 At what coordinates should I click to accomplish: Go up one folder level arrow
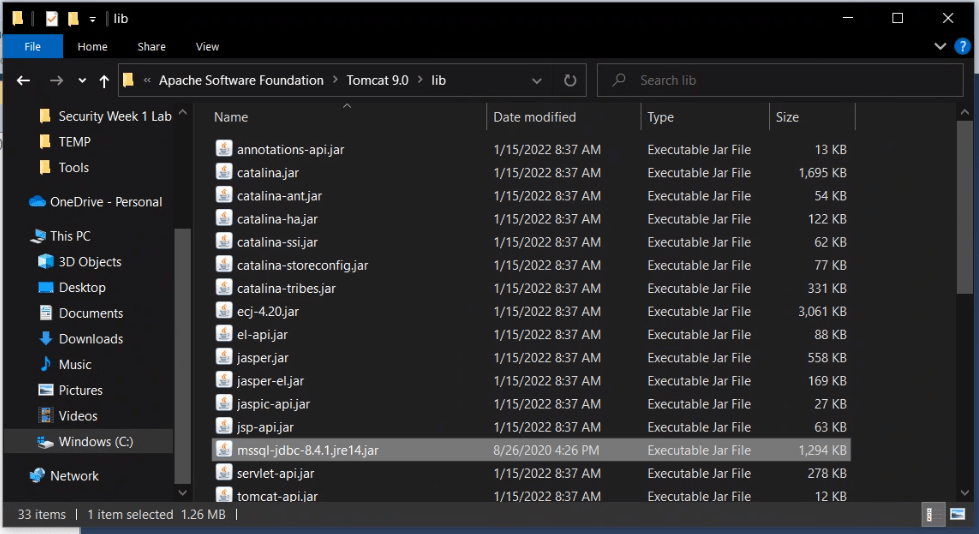pyautogui.click(x=104, y=81)
